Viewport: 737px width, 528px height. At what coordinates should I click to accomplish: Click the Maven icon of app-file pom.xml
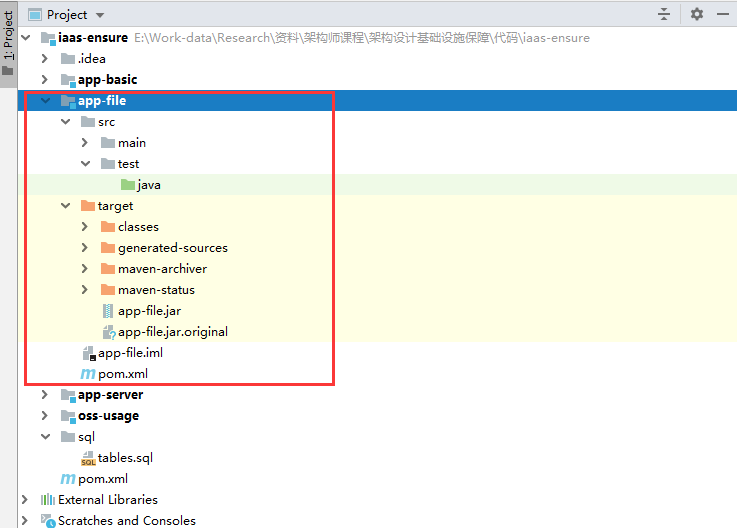click(x=88, y=374)
